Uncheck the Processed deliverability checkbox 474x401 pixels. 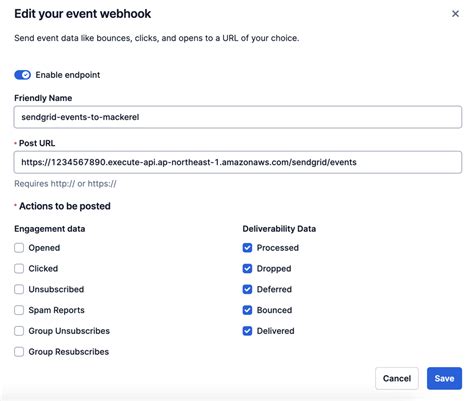(247, 248)
